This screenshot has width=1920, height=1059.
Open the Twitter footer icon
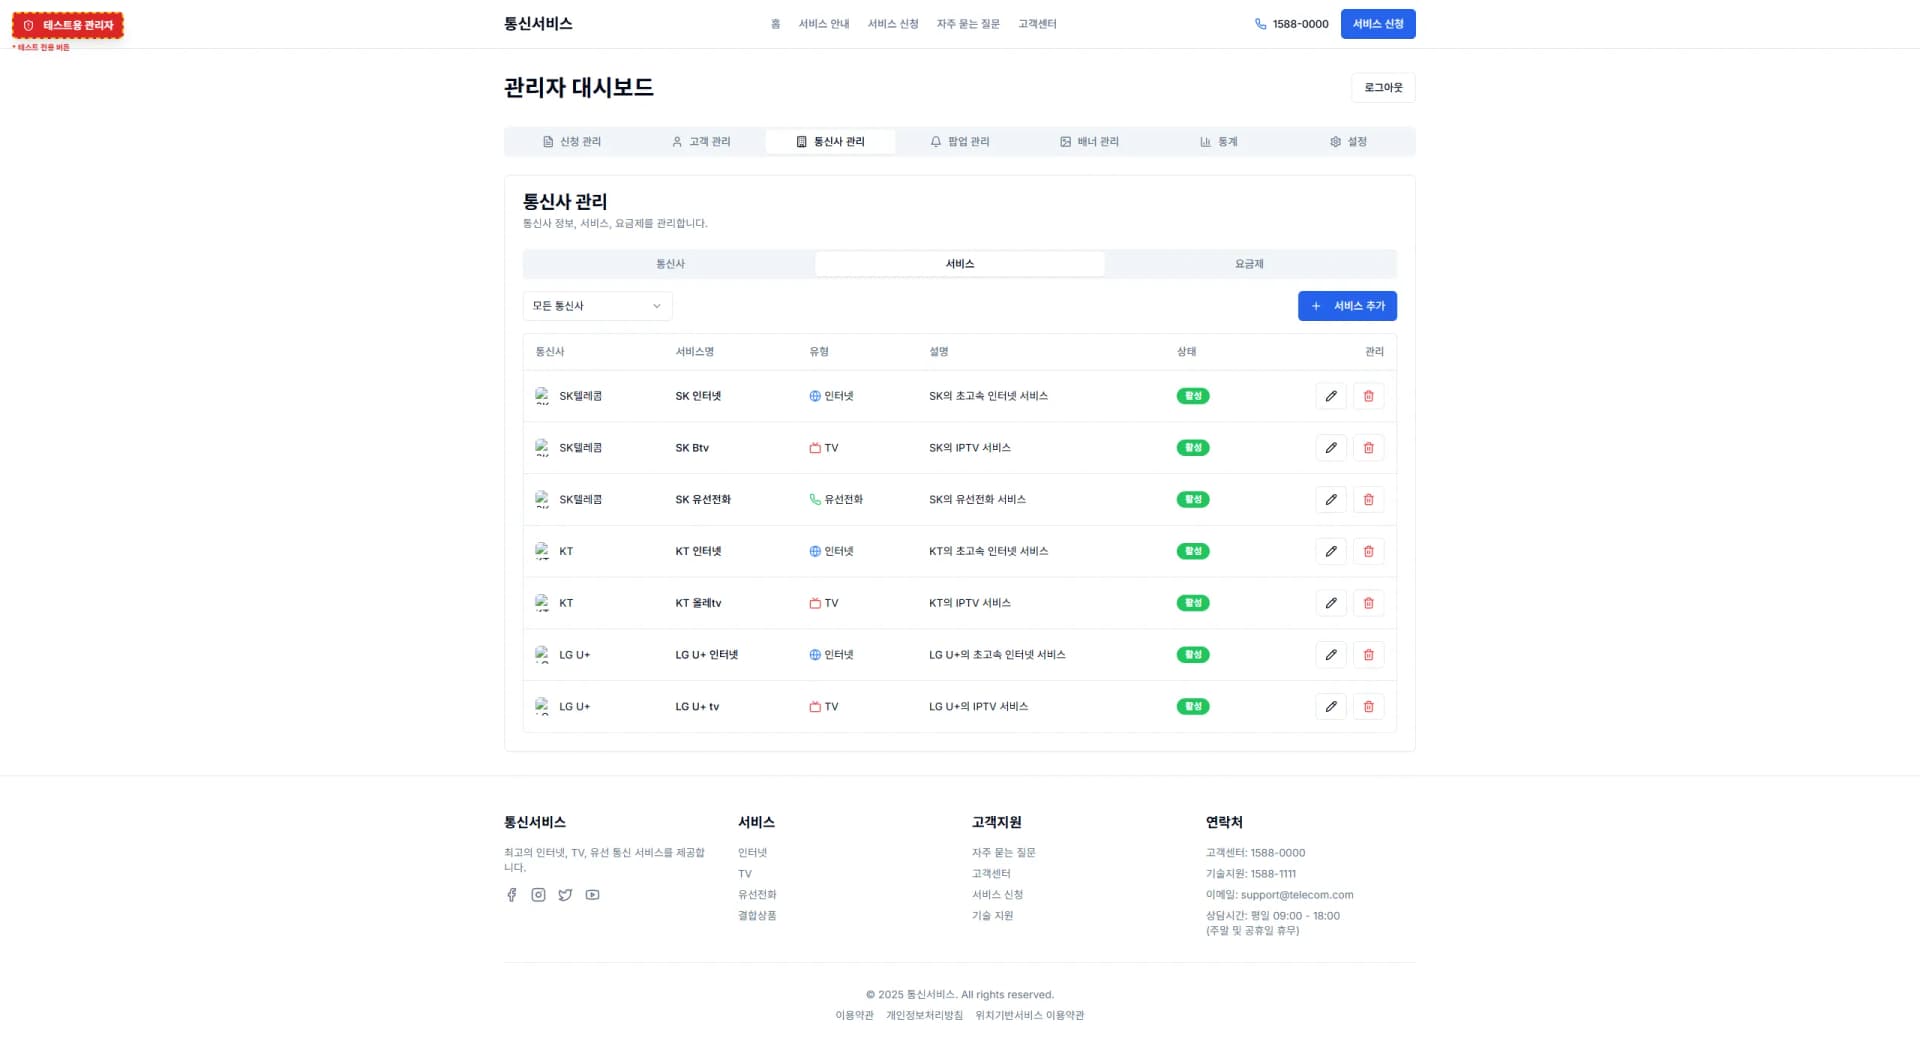tap(565, 895)
